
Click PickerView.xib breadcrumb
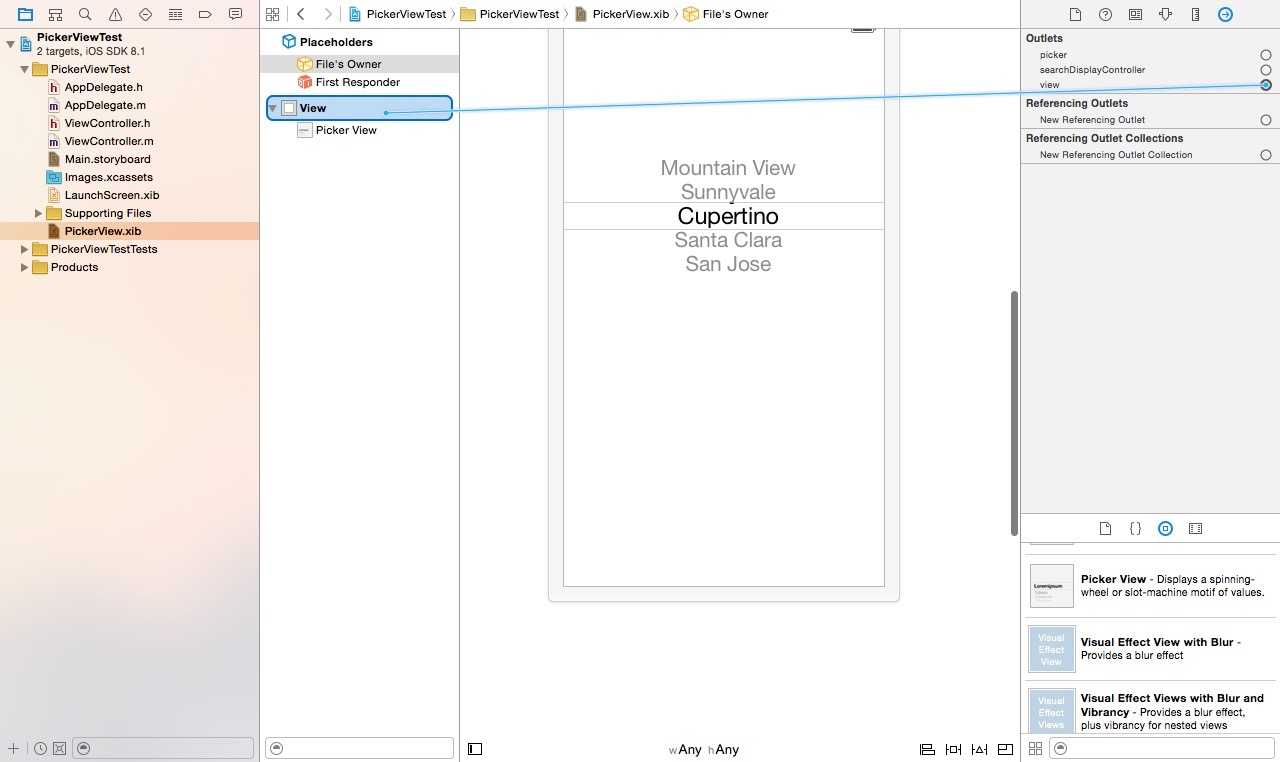pyautogui.click(x=622, y=14)
